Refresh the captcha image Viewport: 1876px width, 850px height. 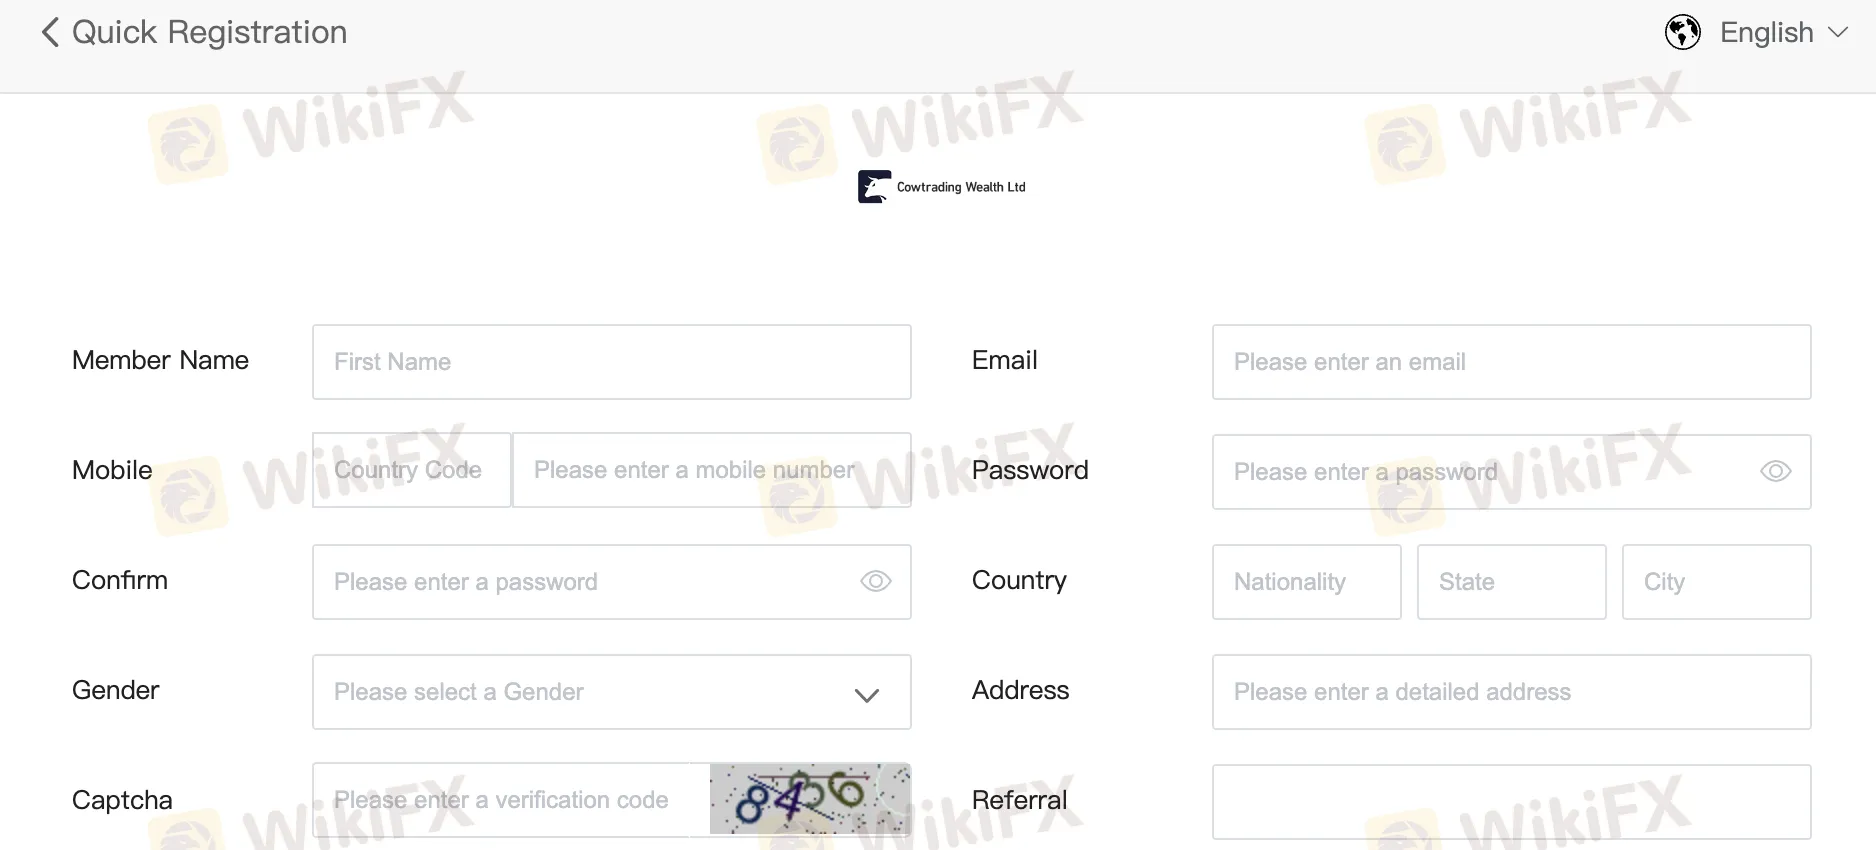pyautogui.click(x=810, y=799)
